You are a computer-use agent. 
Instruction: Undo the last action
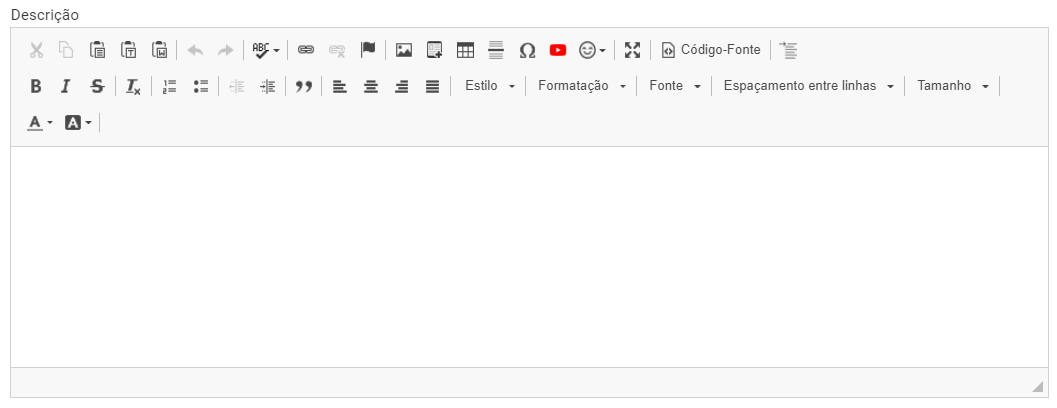tap(195, 50)
